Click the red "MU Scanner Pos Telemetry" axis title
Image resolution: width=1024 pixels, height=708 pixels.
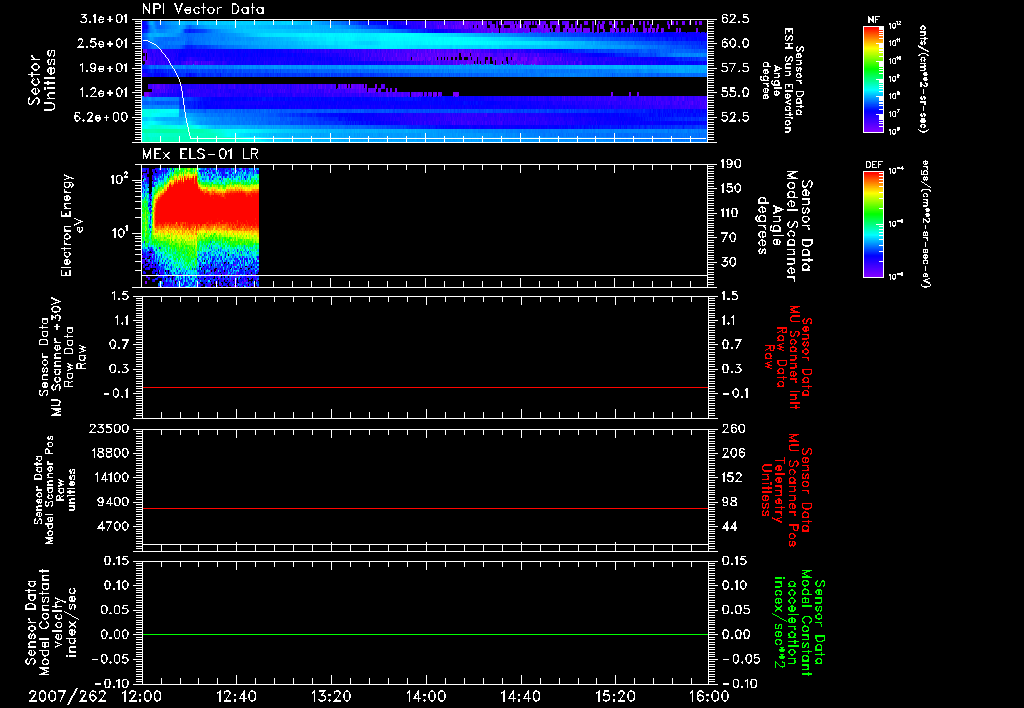[x=786, y=489]
